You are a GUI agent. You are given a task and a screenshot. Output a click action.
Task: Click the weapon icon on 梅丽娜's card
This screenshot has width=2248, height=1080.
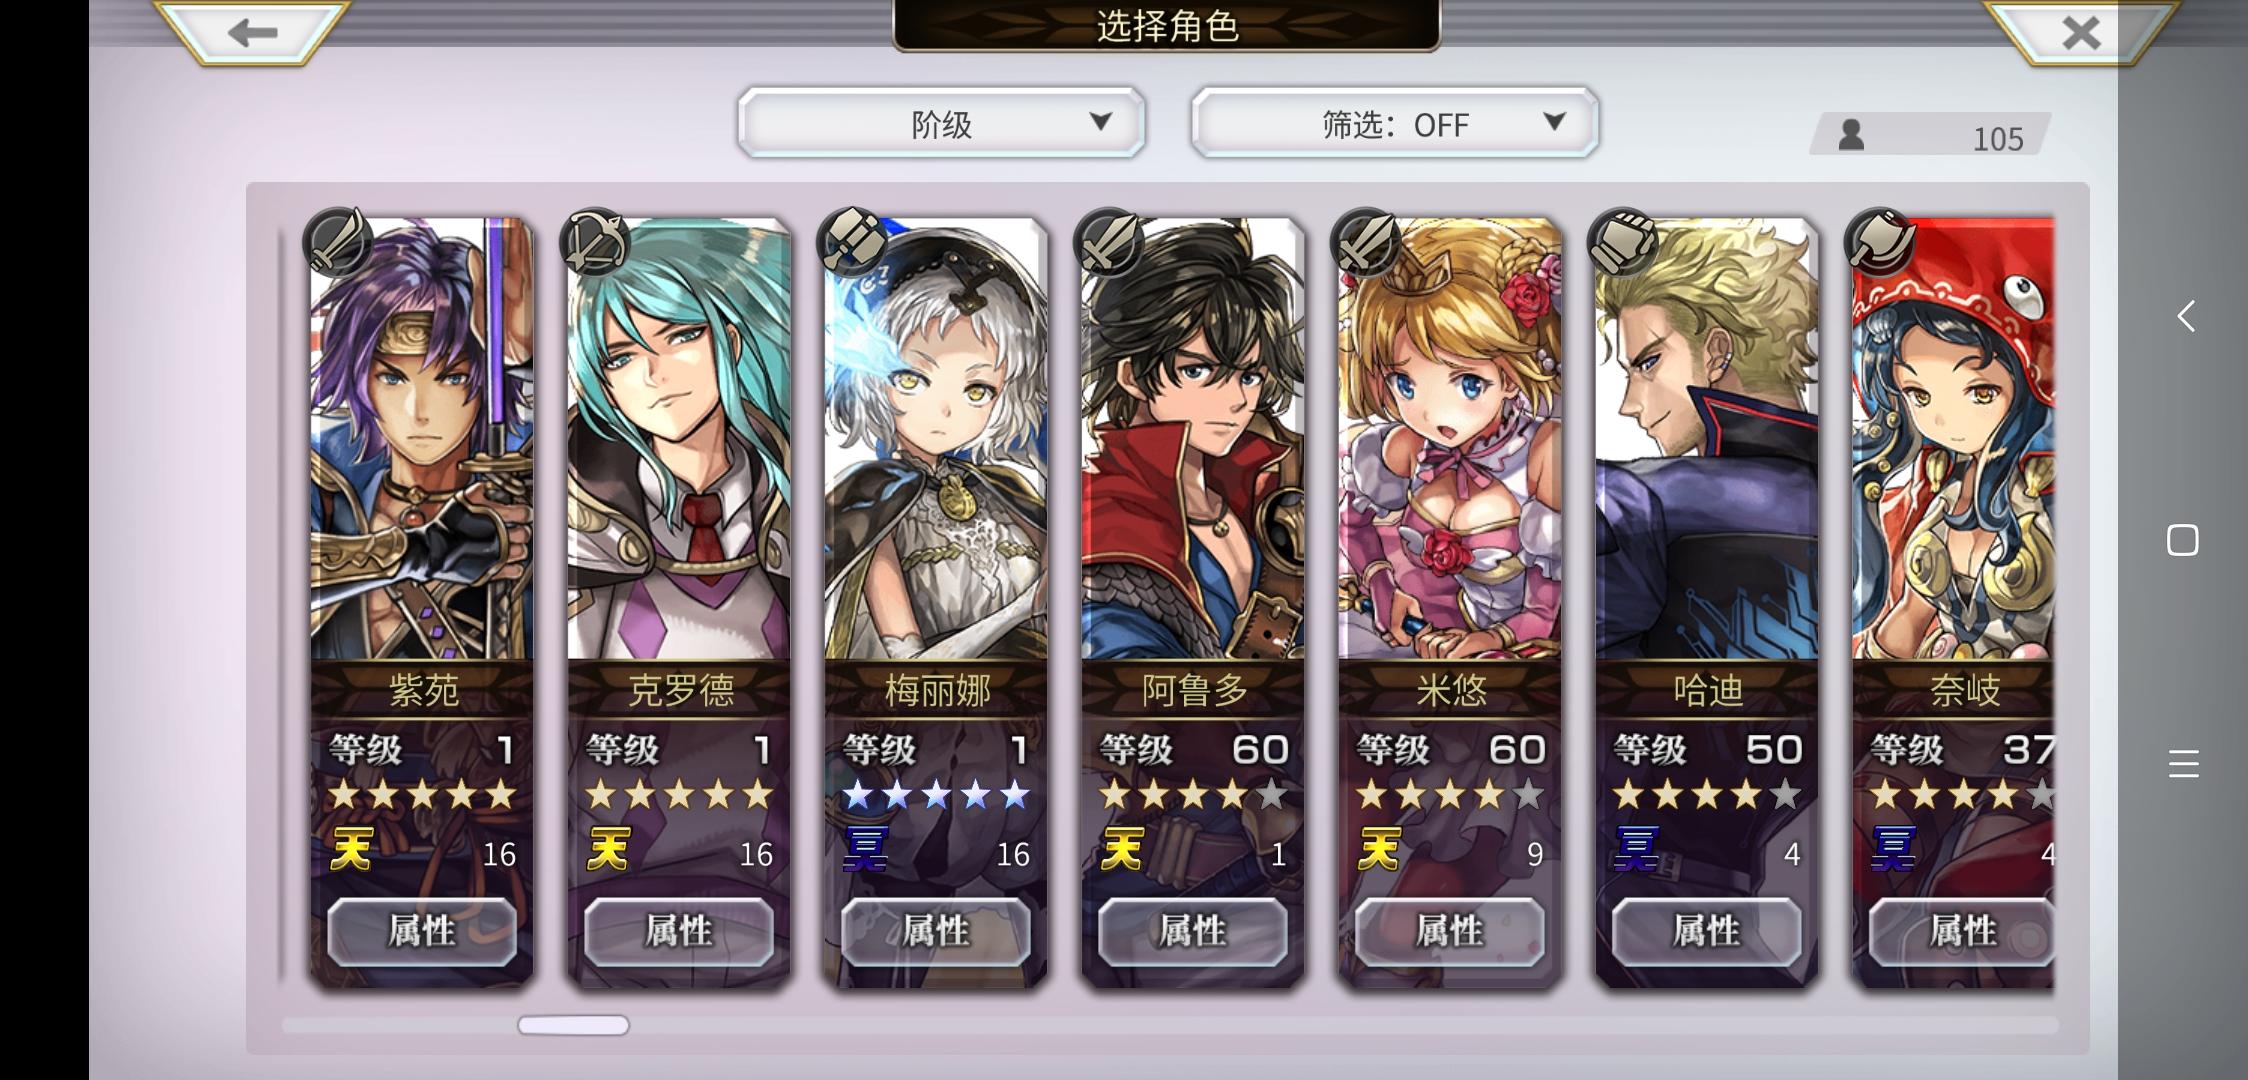851,243
